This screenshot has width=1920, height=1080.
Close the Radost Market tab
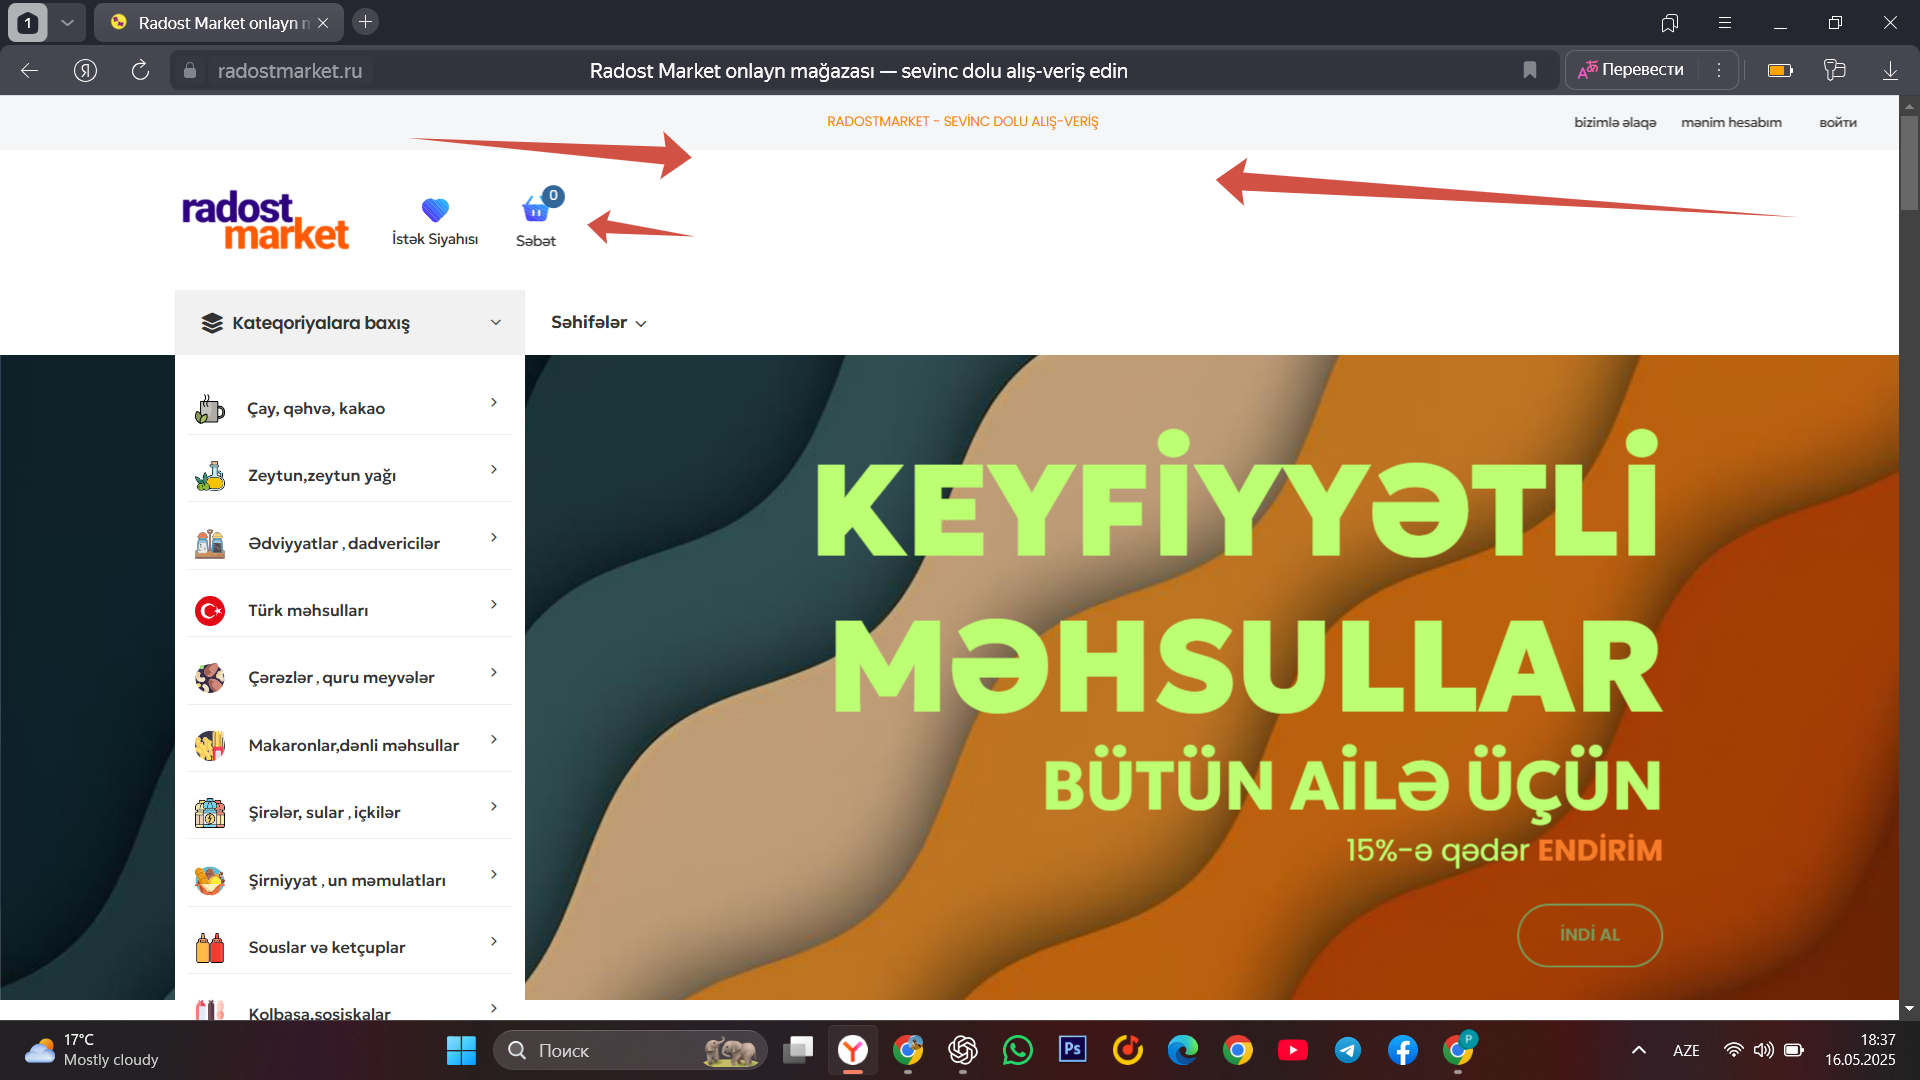323,22
